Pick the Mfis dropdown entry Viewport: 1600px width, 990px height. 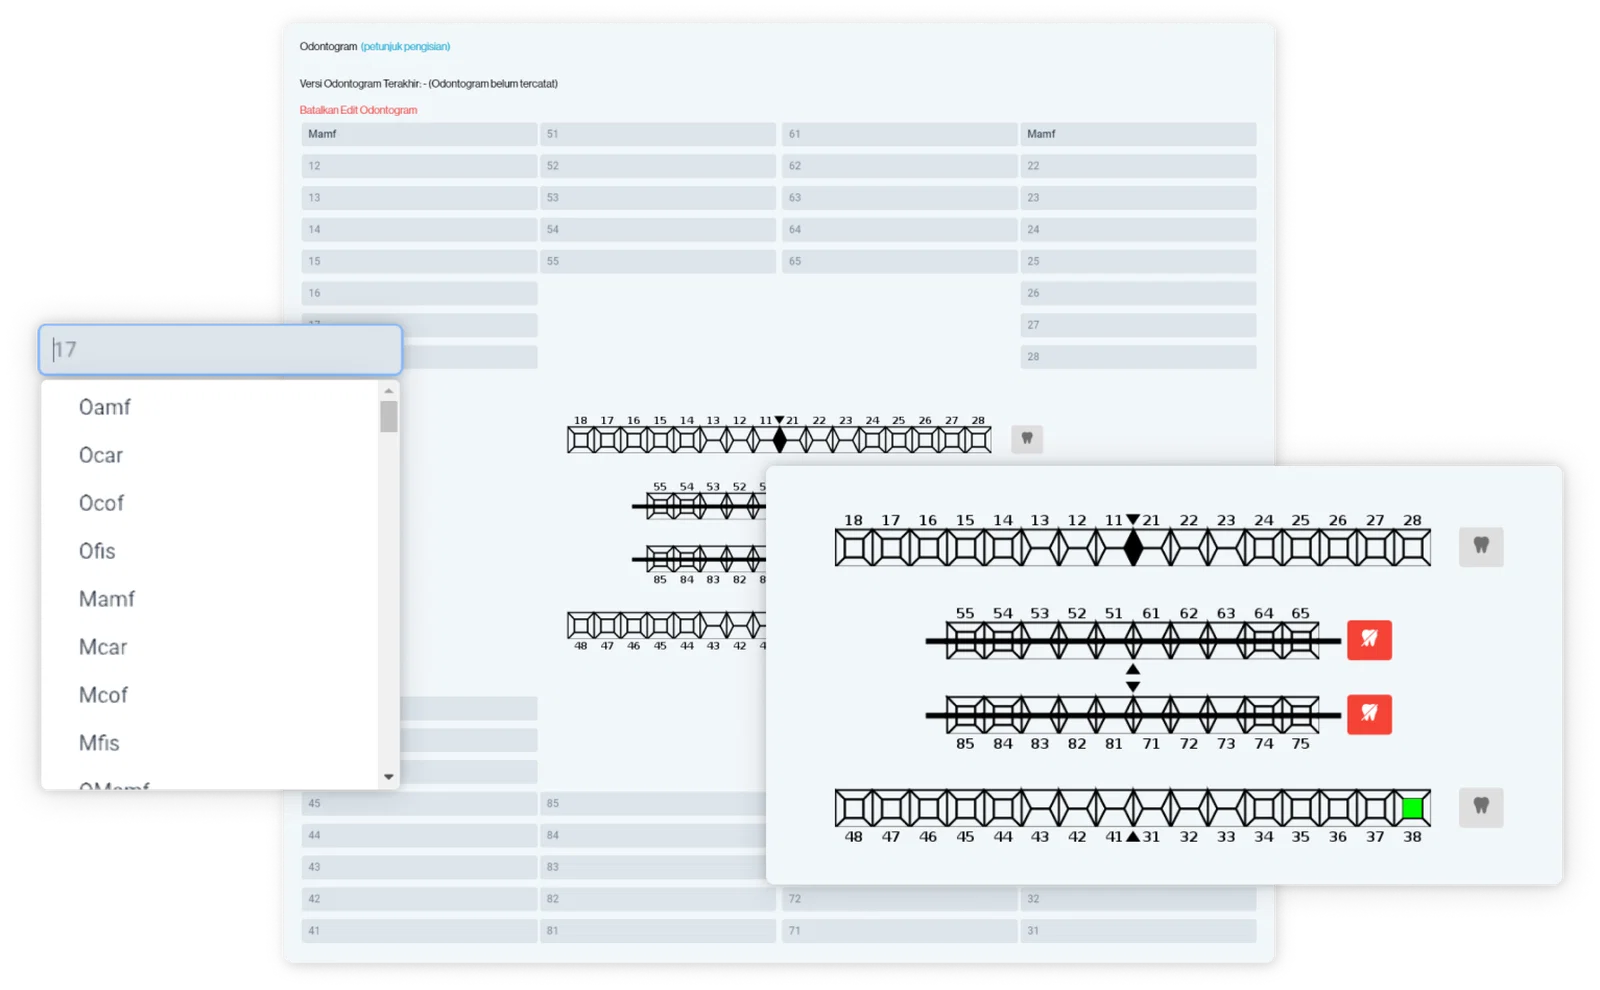coord(99,743)
